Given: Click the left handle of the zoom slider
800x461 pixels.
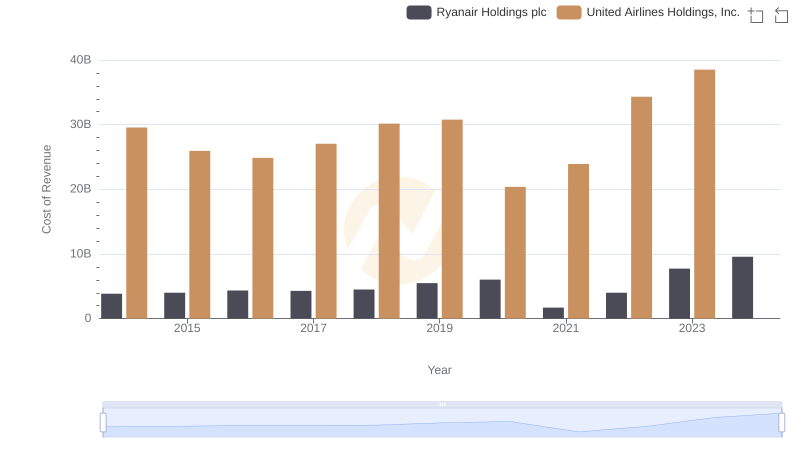Looking at the screenshot, I should pos(103,423).
